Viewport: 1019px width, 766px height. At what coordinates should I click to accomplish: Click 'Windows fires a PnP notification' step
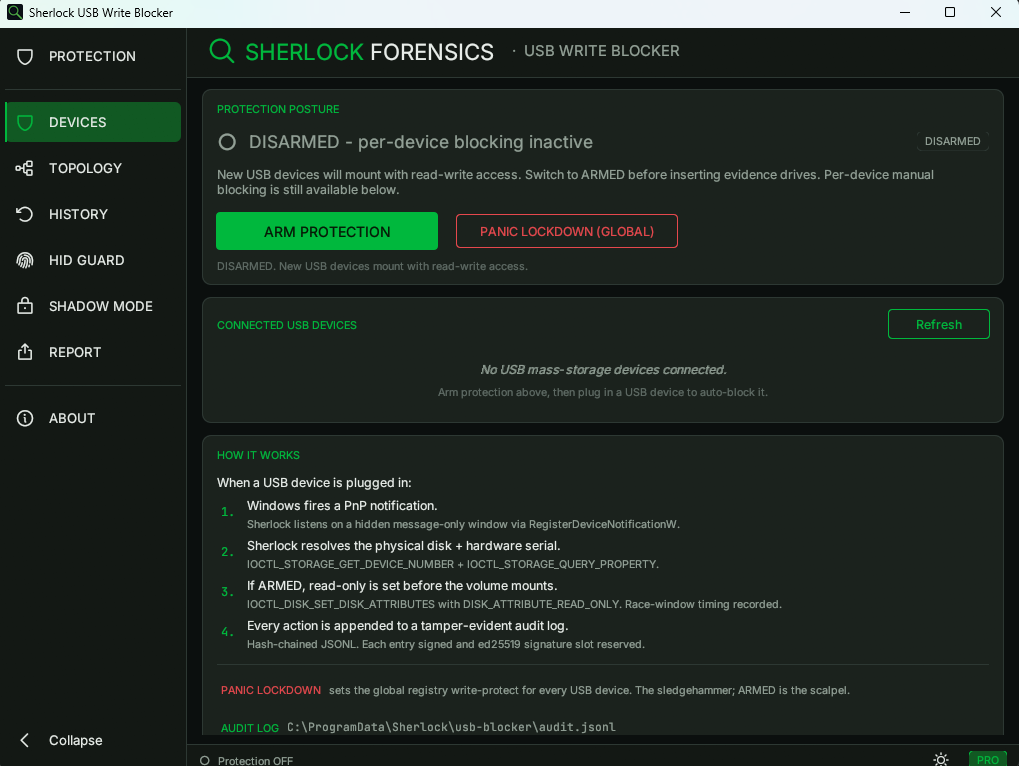click(x=342, y=505)
